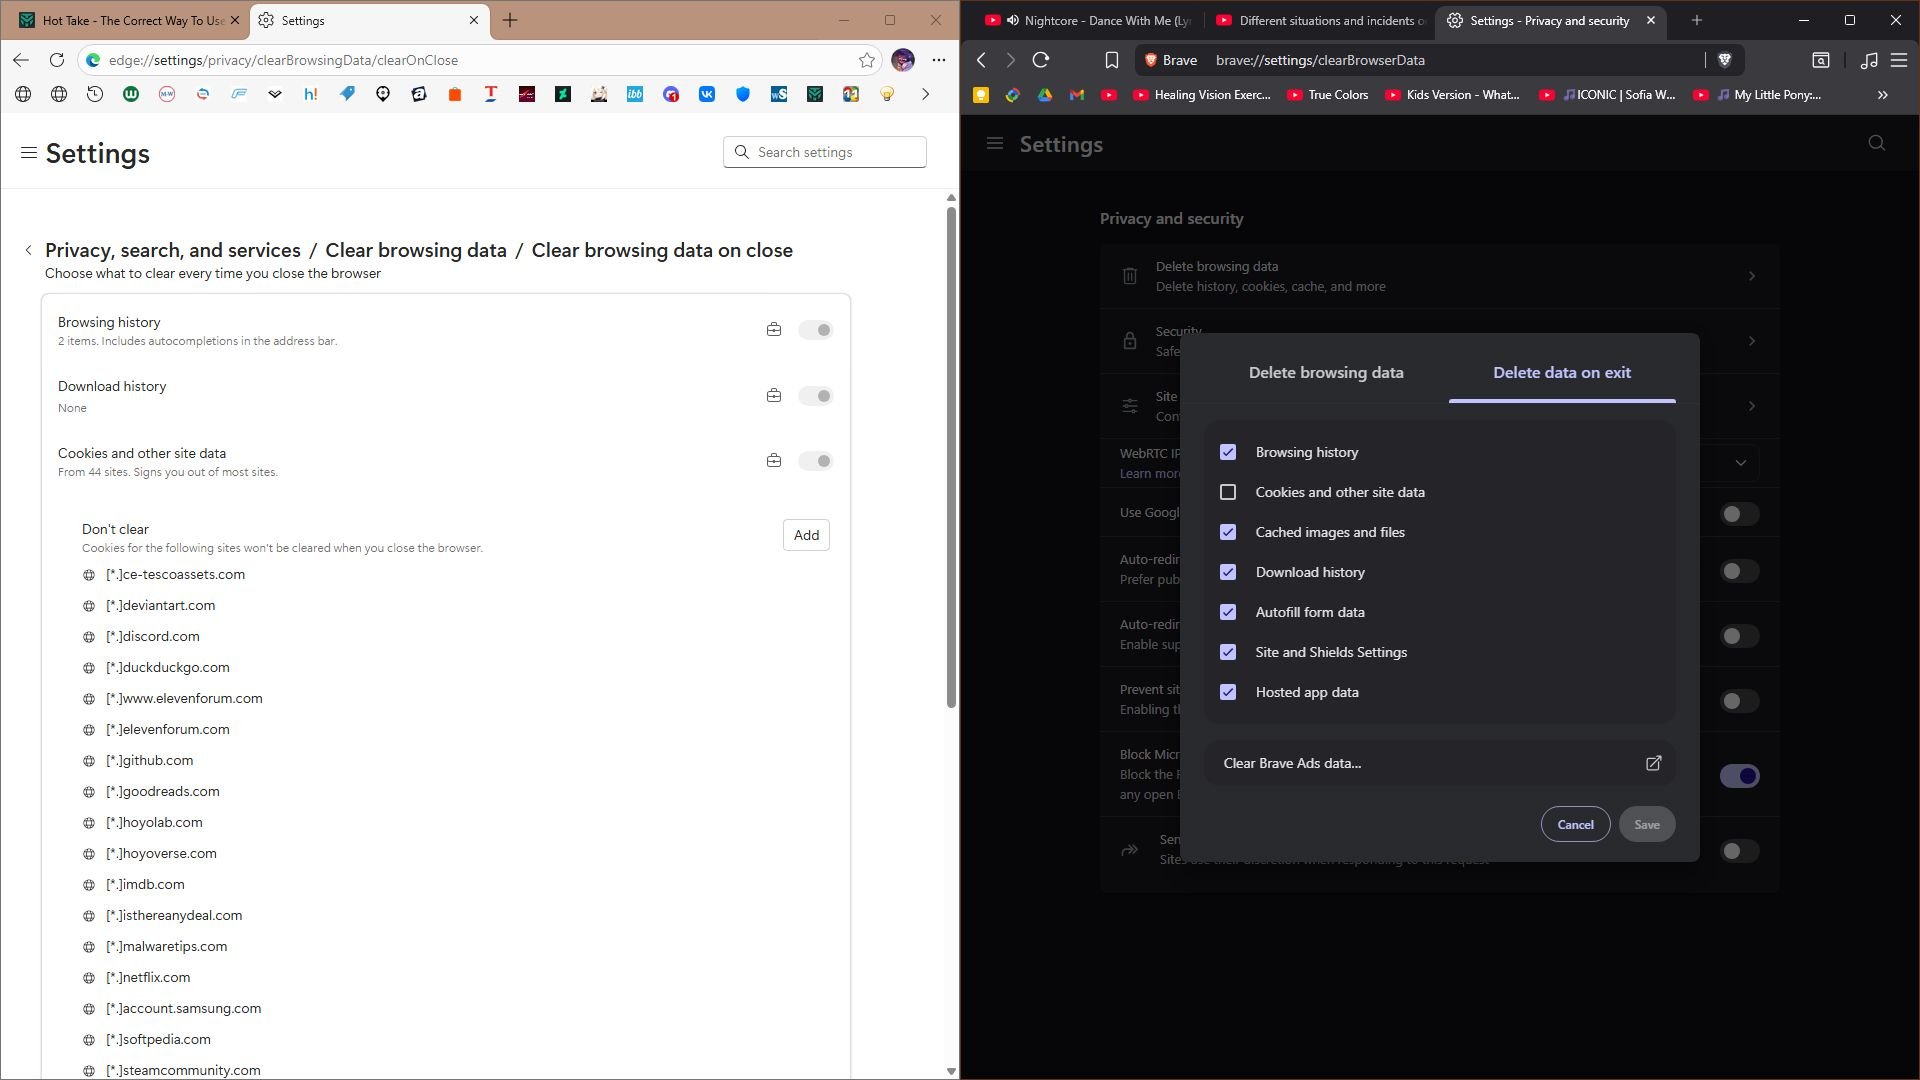Open the blue 'h!' favorite in Edge
The image size is (1920, 1080).
click(x=311, y=94)
